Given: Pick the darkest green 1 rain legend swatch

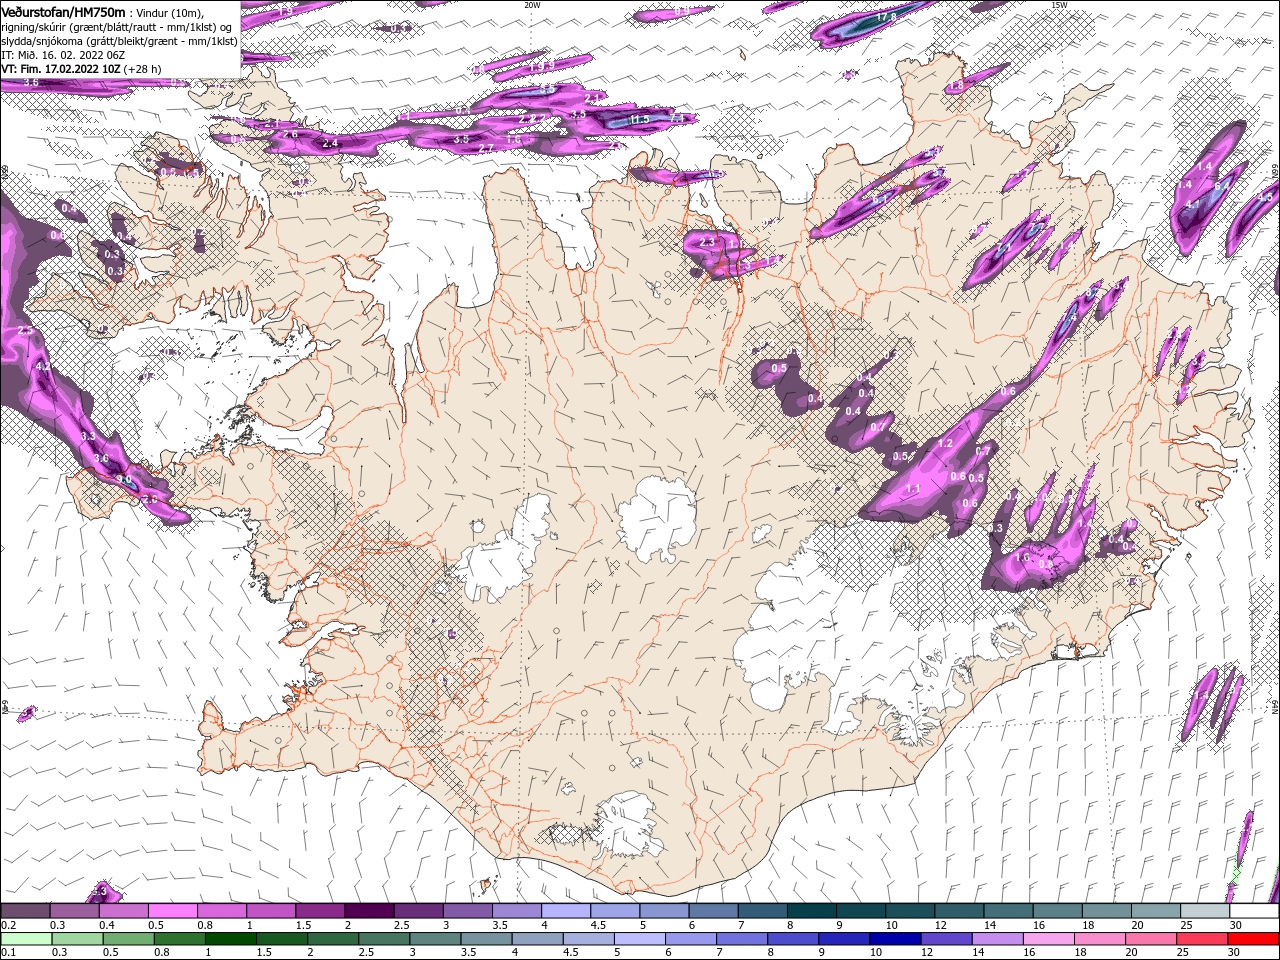Looking at the screenshot, I should point(231,938).
